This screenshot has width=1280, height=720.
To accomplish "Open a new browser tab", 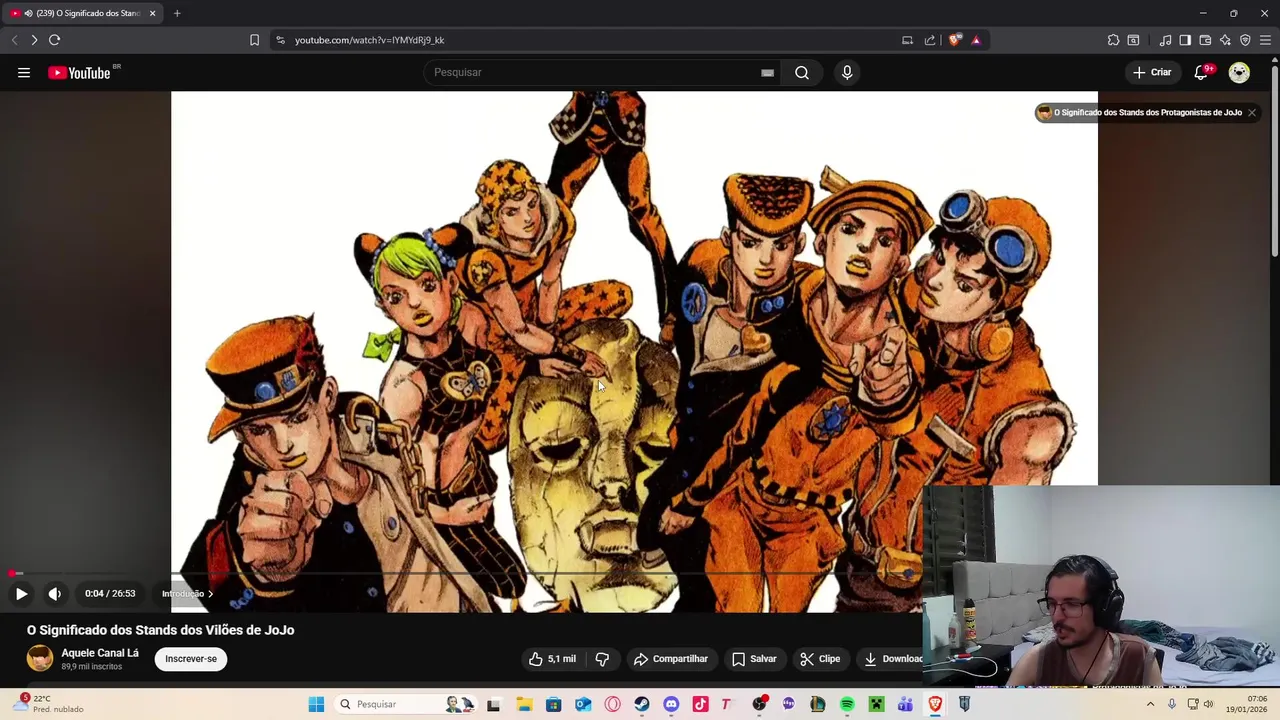I will pos(177,13).
